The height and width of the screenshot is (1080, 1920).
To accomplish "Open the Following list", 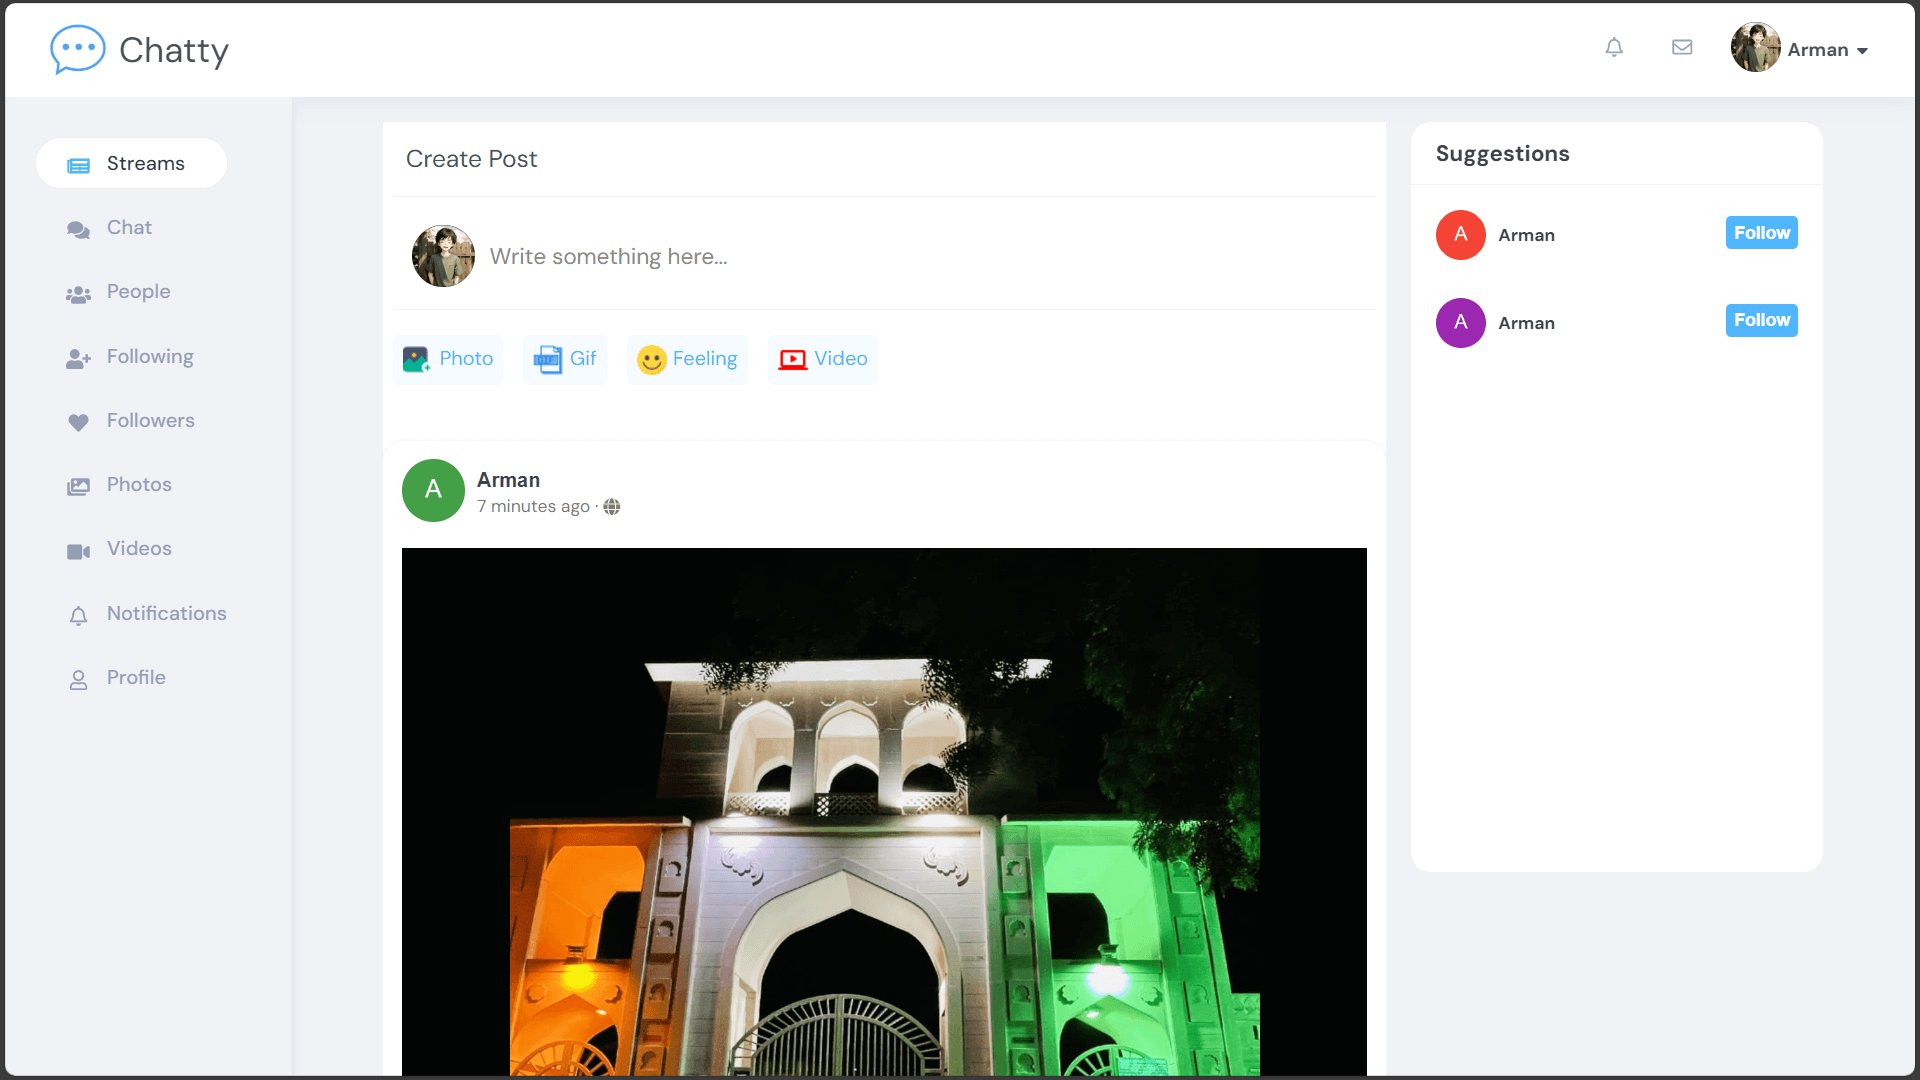I will tap(150, 357).
